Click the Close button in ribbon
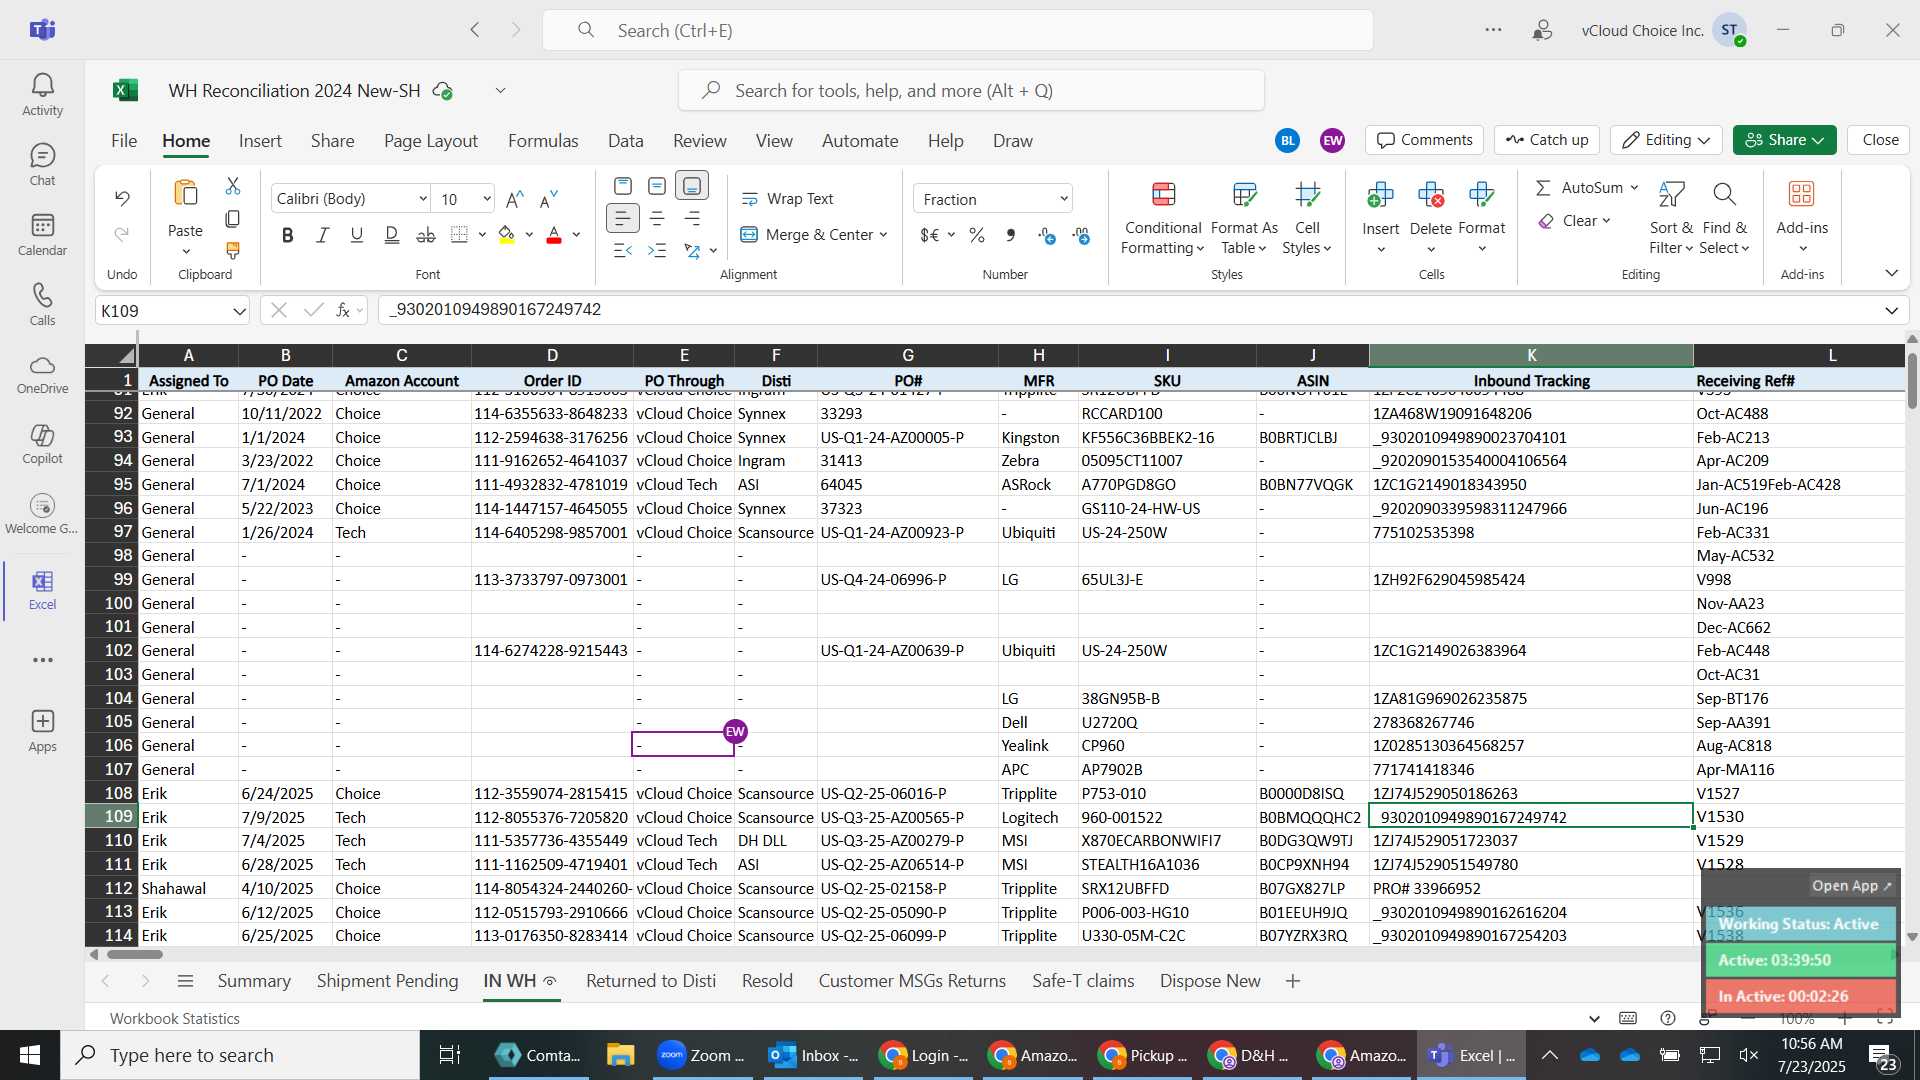This screenshot has height=1080, width=1920. 1880,140
